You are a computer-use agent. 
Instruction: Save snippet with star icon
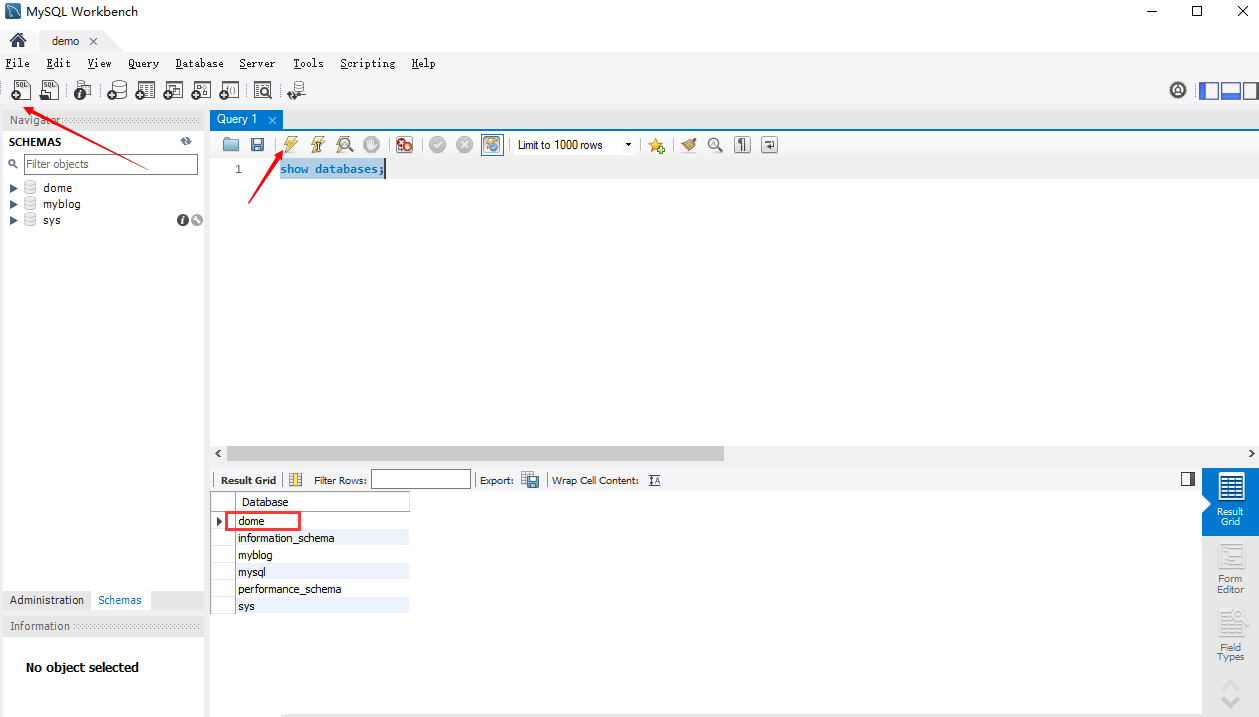pos(656,145)
